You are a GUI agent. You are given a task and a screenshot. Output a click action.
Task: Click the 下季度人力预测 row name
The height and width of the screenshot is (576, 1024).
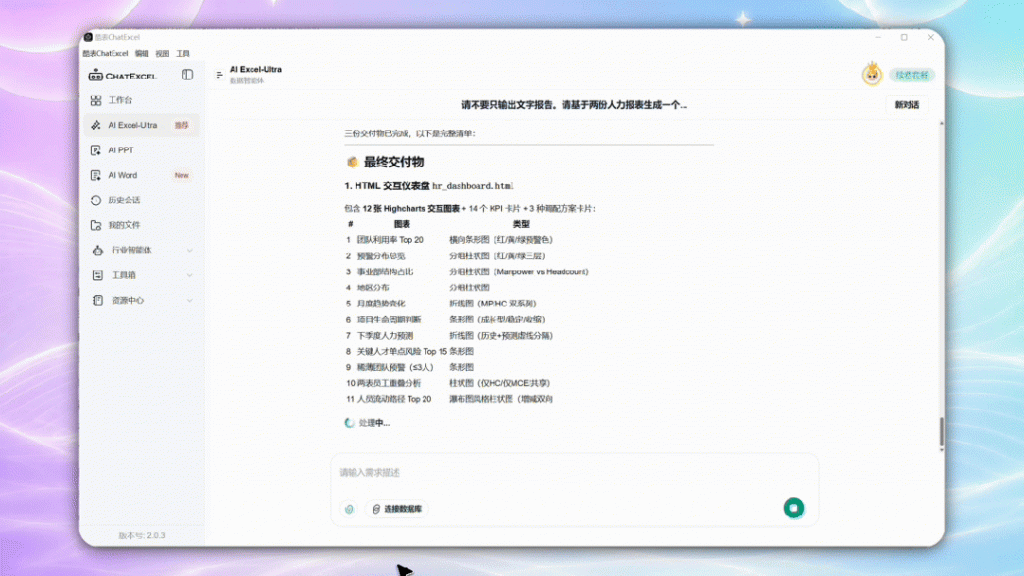coord(385,336)
